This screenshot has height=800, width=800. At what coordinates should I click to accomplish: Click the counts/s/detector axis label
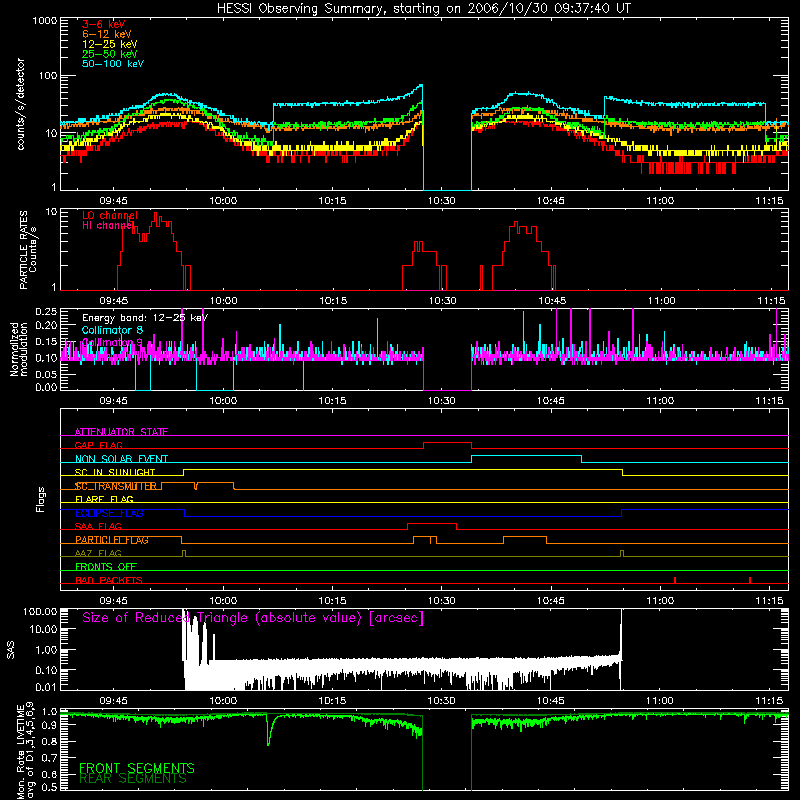click(21, 104)
